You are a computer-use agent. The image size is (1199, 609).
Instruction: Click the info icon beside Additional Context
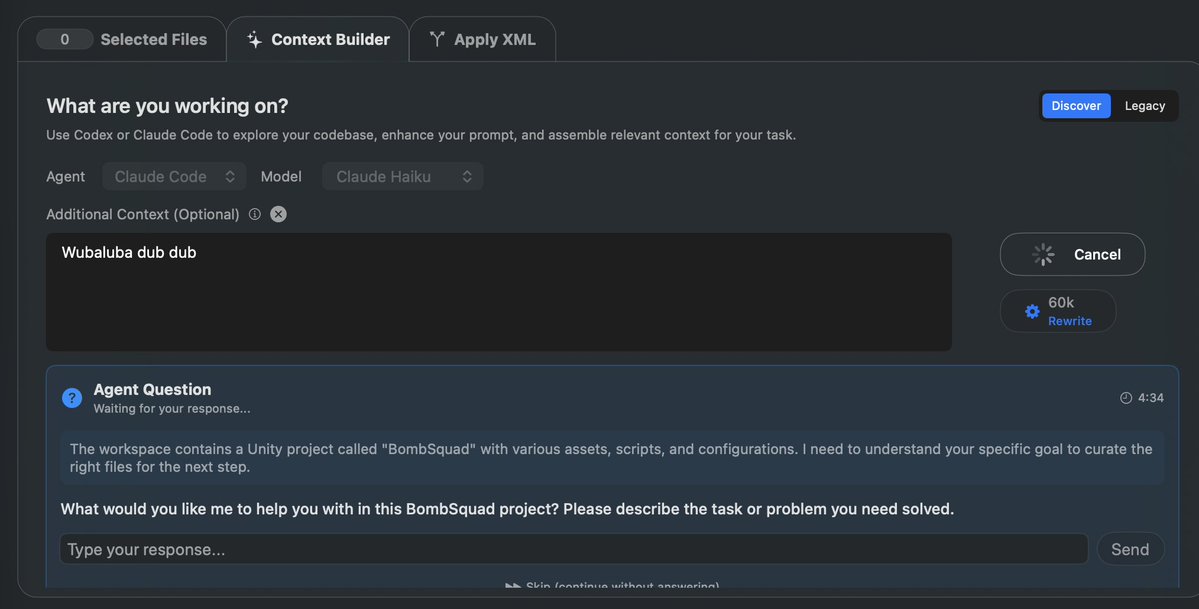coord(255,214)
